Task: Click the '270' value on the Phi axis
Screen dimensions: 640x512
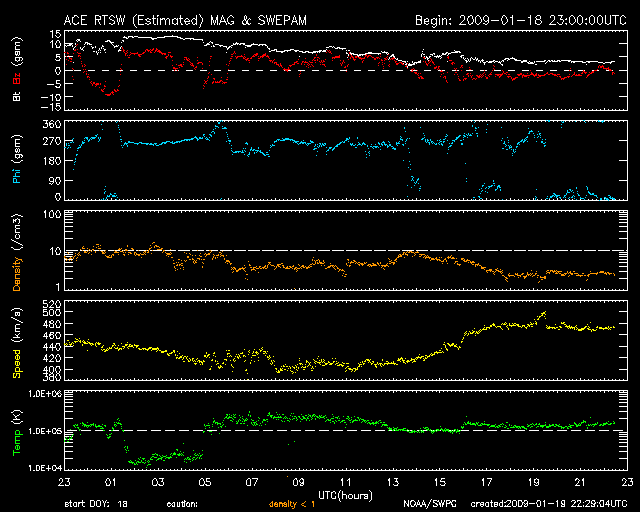Action: [x=52, y=142]
